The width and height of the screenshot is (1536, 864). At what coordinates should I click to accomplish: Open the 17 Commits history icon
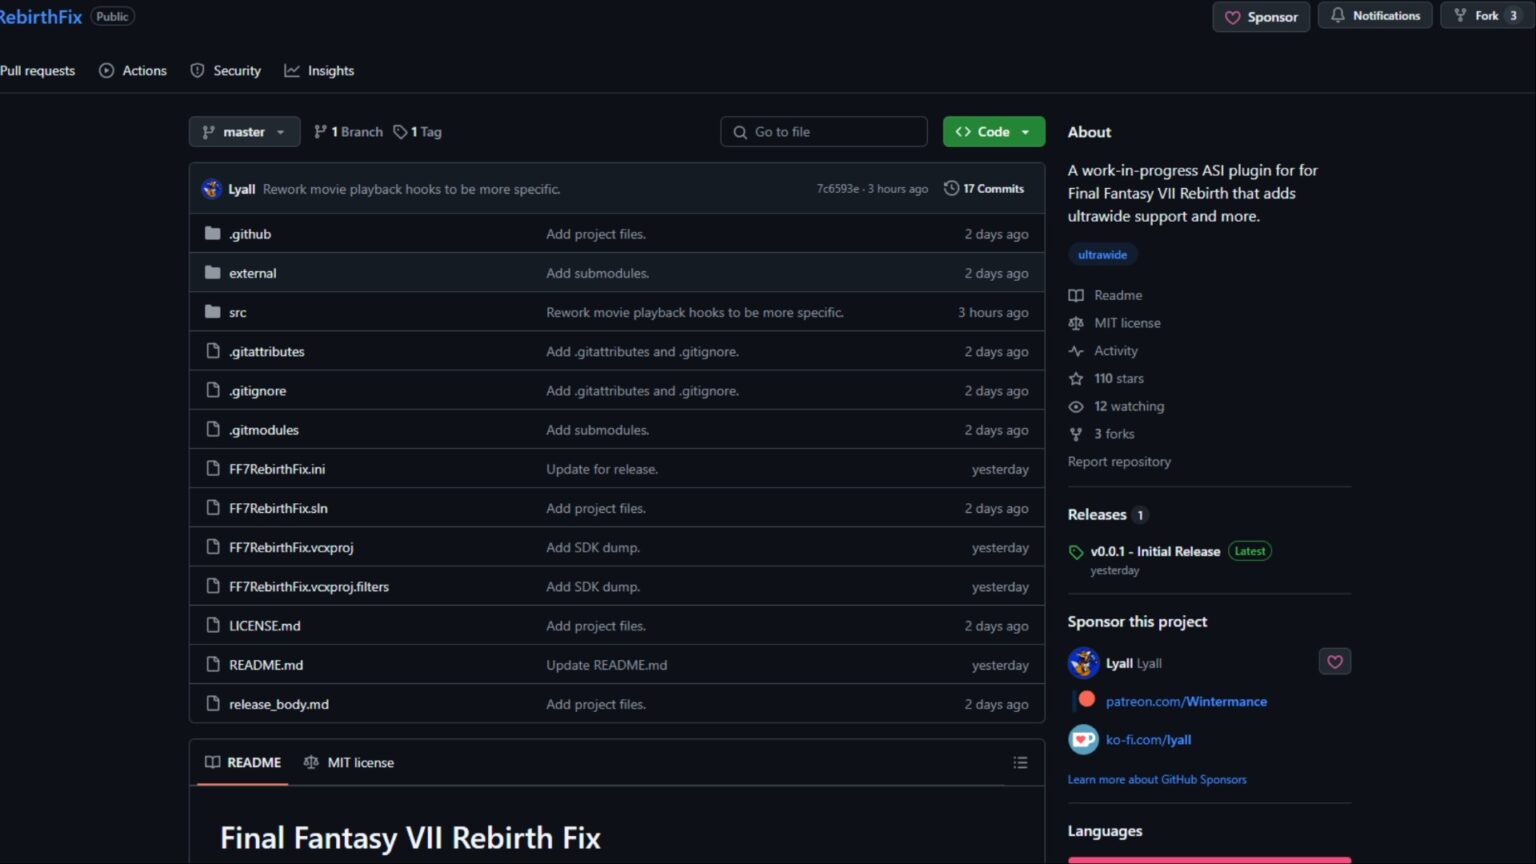click(x=951, y=189)
